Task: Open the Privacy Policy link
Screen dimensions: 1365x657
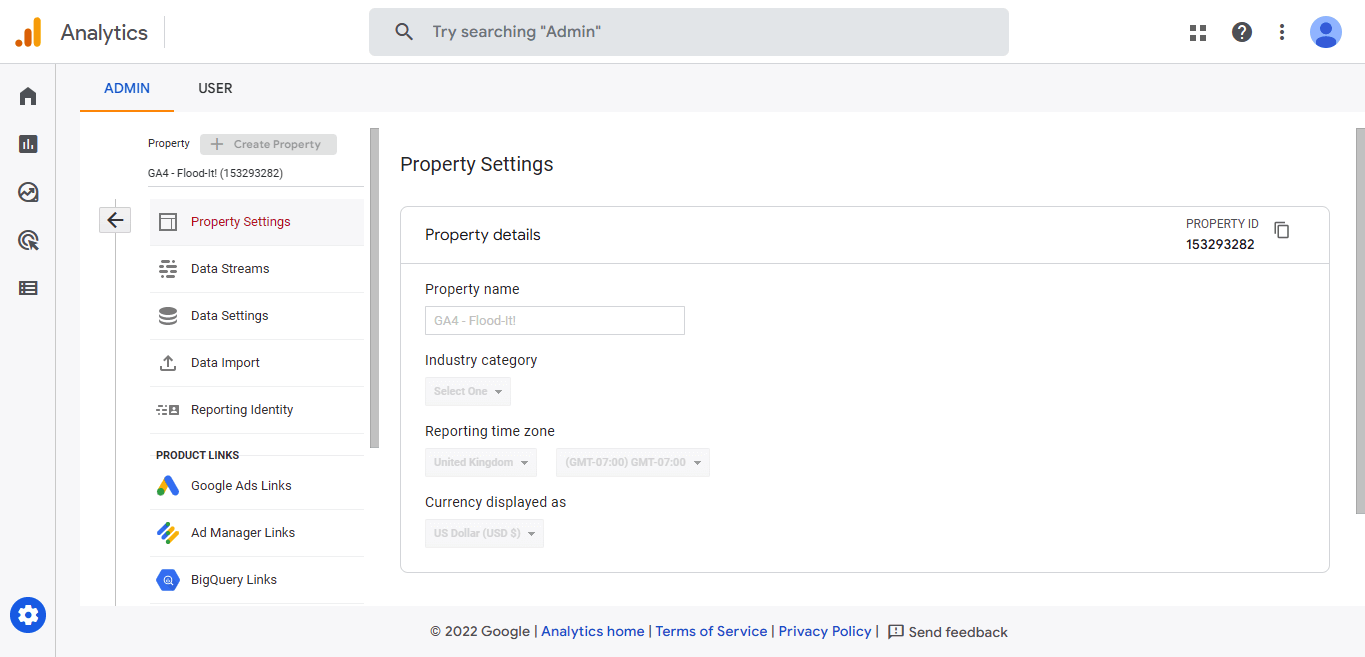Action: 825,632
